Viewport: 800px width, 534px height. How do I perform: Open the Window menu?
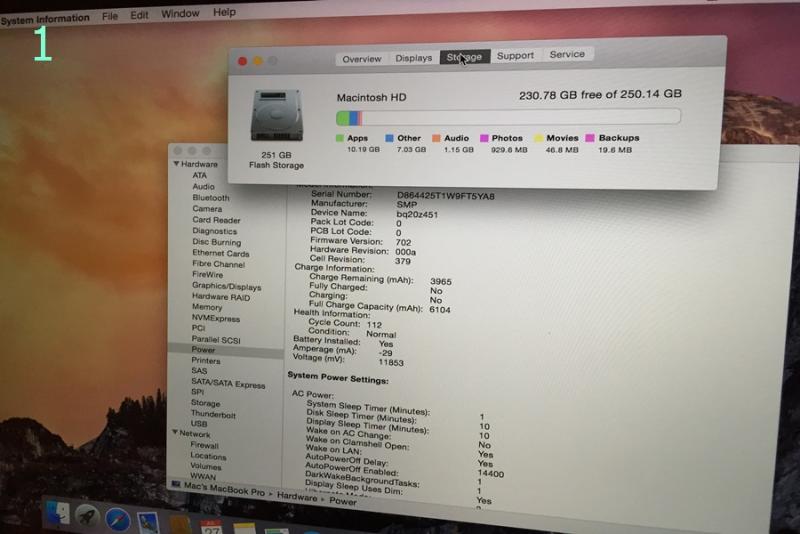pyautogui.click(x=180, y=13)
